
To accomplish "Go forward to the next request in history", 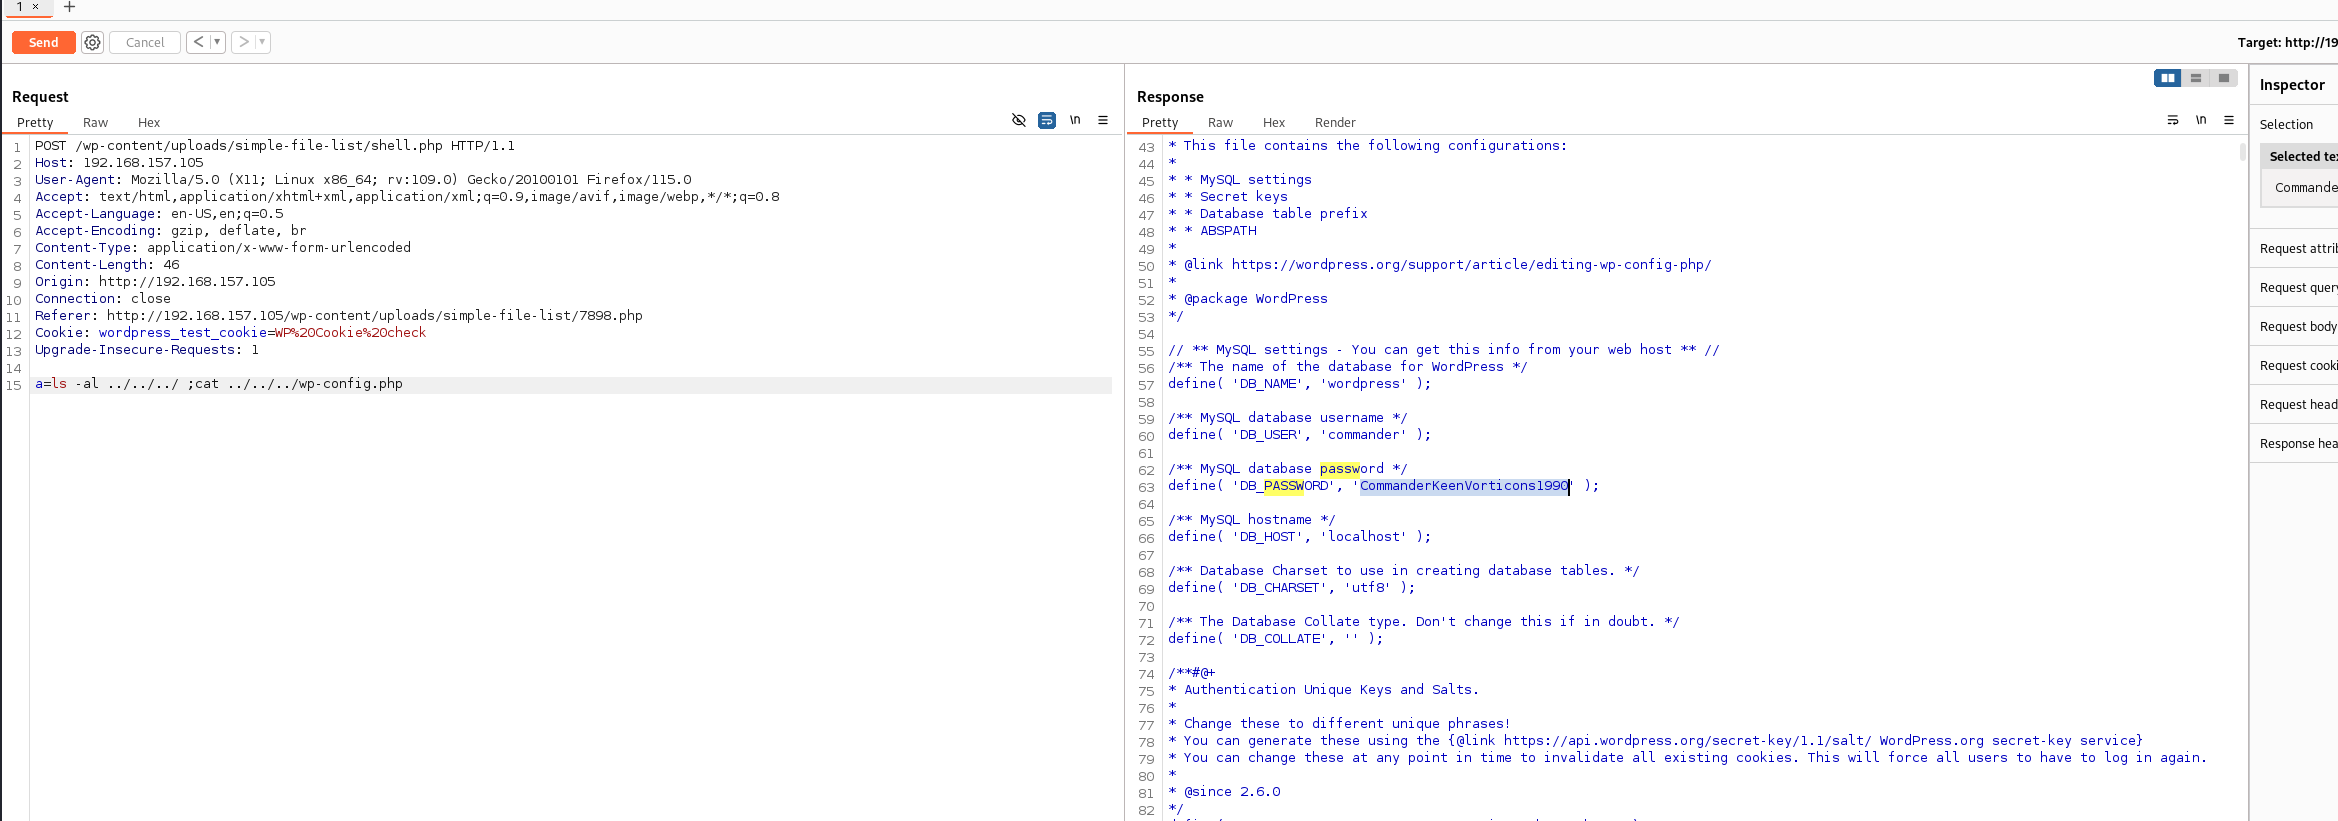I will (x=243, y=42).
